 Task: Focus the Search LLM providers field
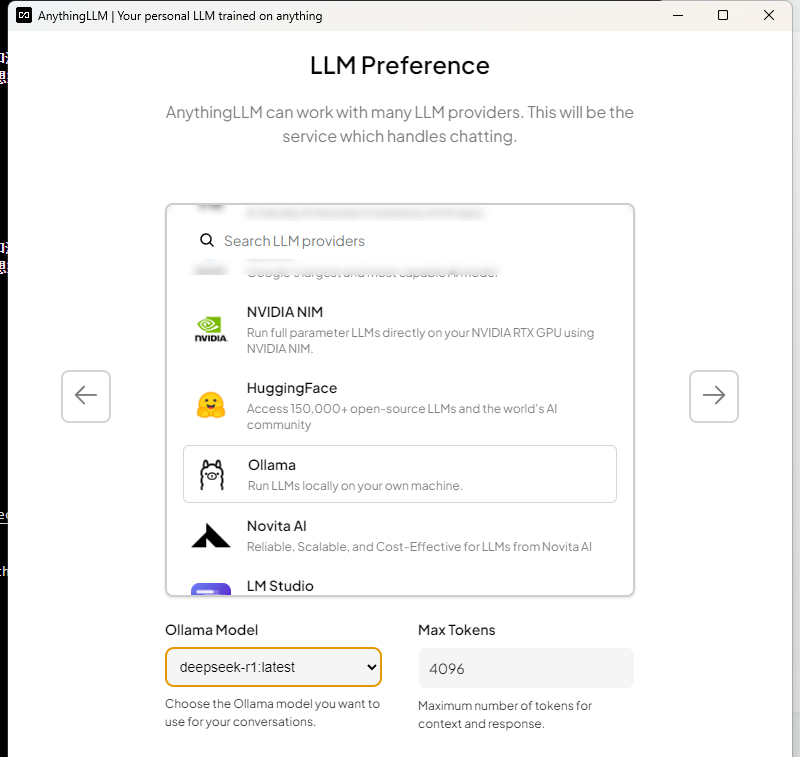tap(399, 241)
